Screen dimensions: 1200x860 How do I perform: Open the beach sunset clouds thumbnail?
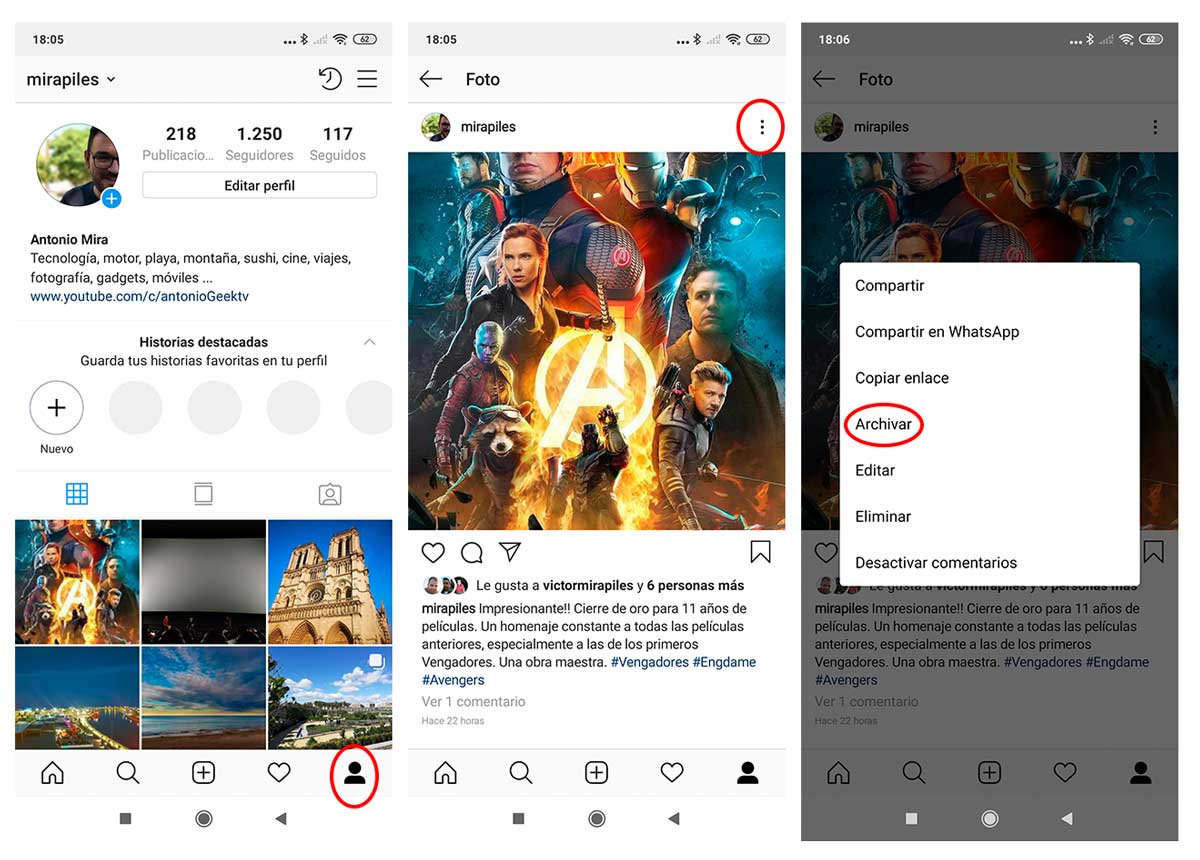tap(204, 698)
